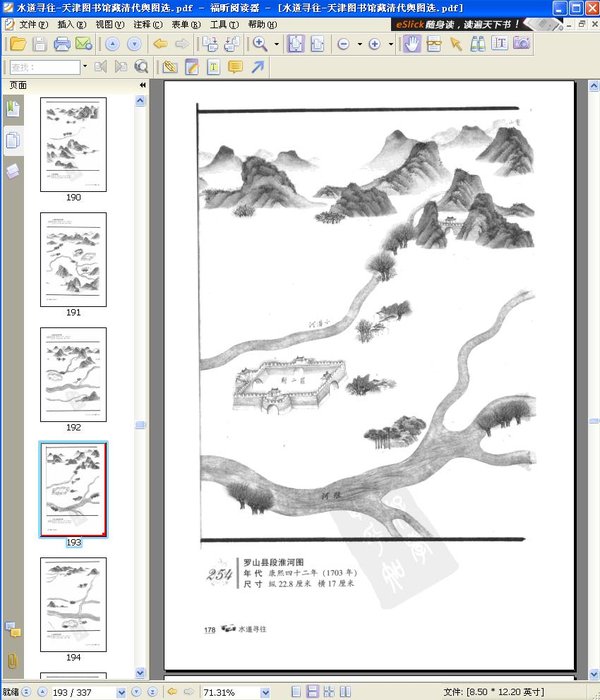
Task: Select the Text box annotation tool
Action: tap(213, 67)
